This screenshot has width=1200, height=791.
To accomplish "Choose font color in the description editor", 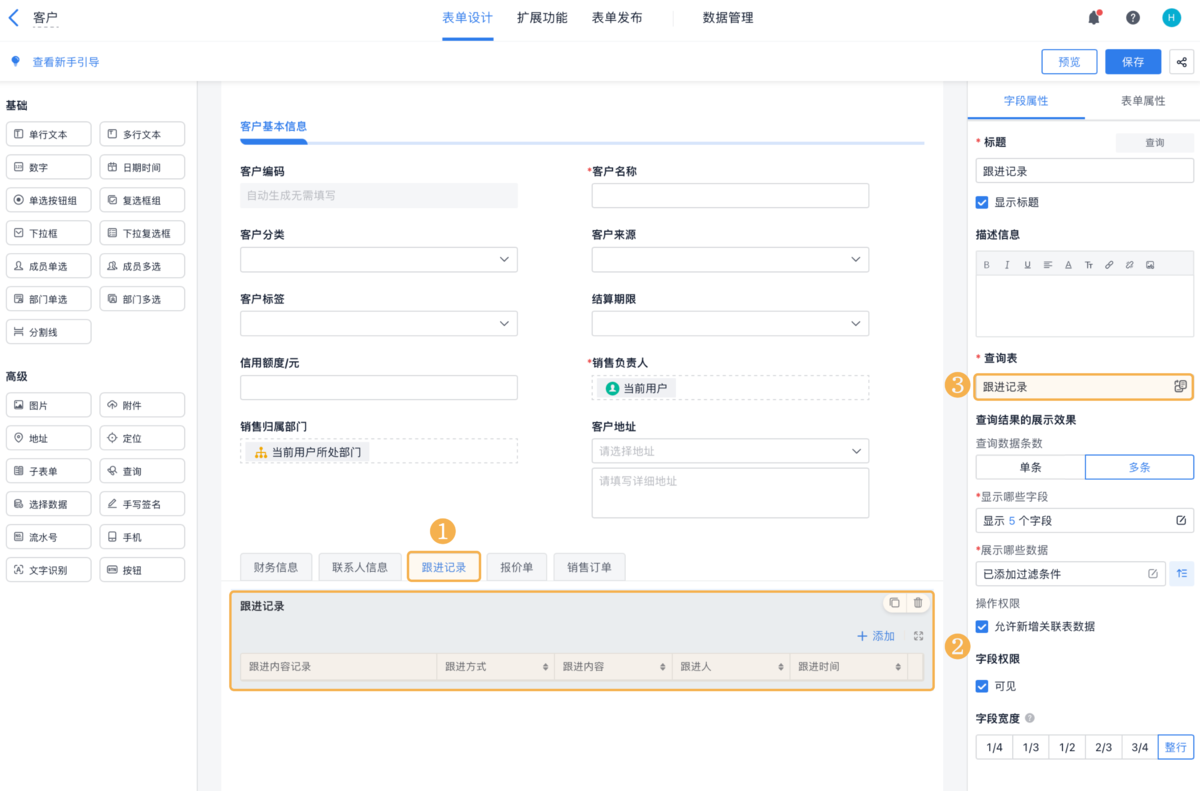I will (1068, 265).
